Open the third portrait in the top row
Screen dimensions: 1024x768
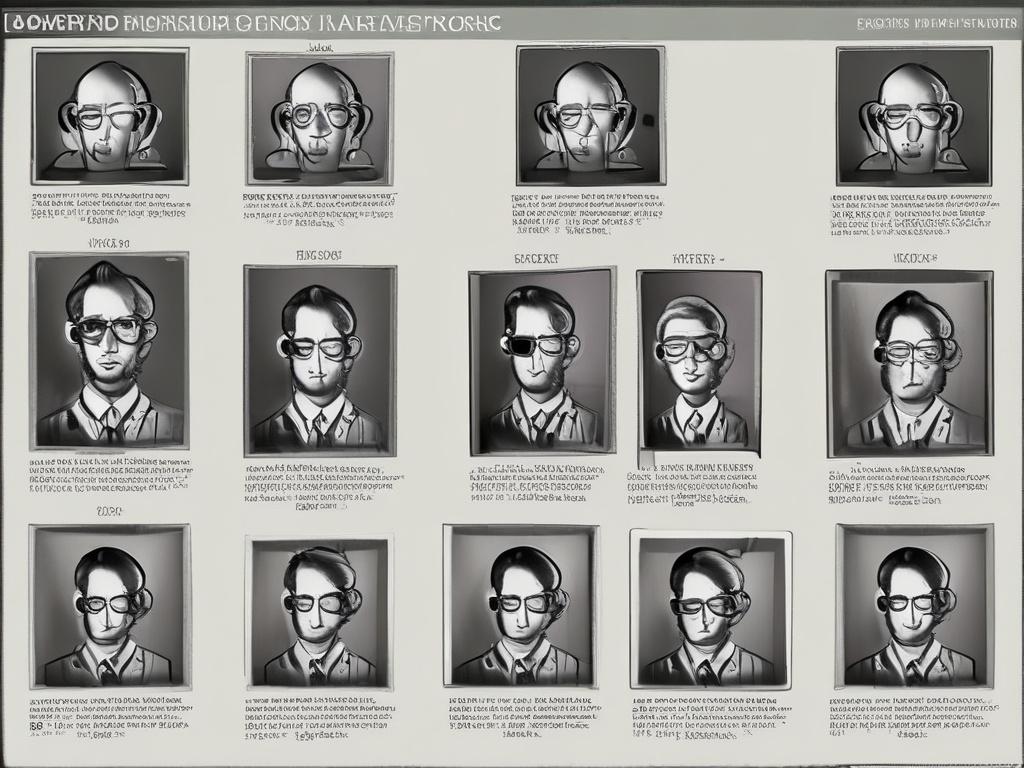(590, 115)
